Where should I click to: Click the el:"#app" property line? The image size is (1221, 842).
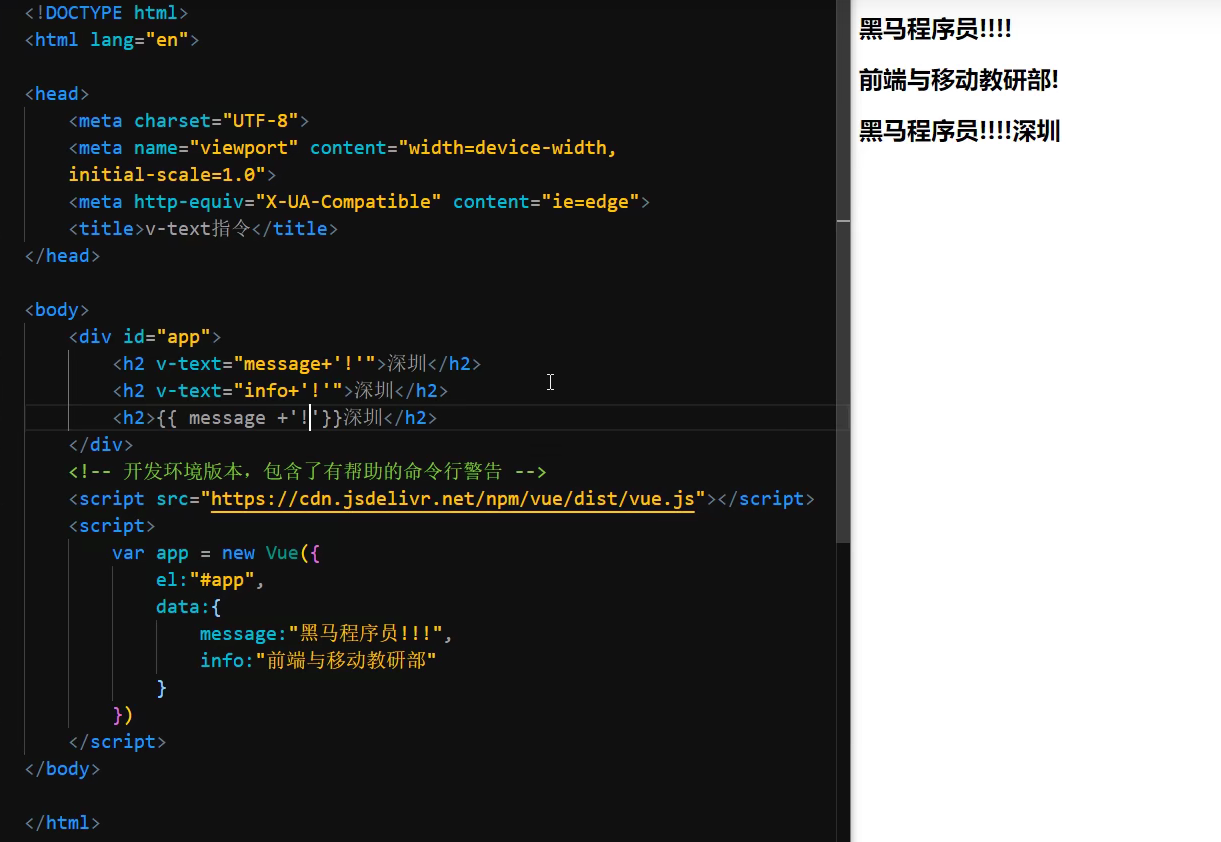tap(211, 580)
